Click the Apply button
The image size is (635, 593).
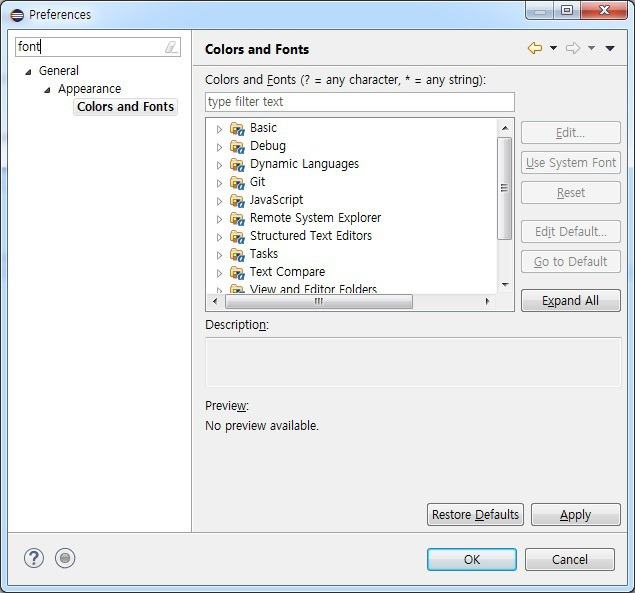pos(575,514)
